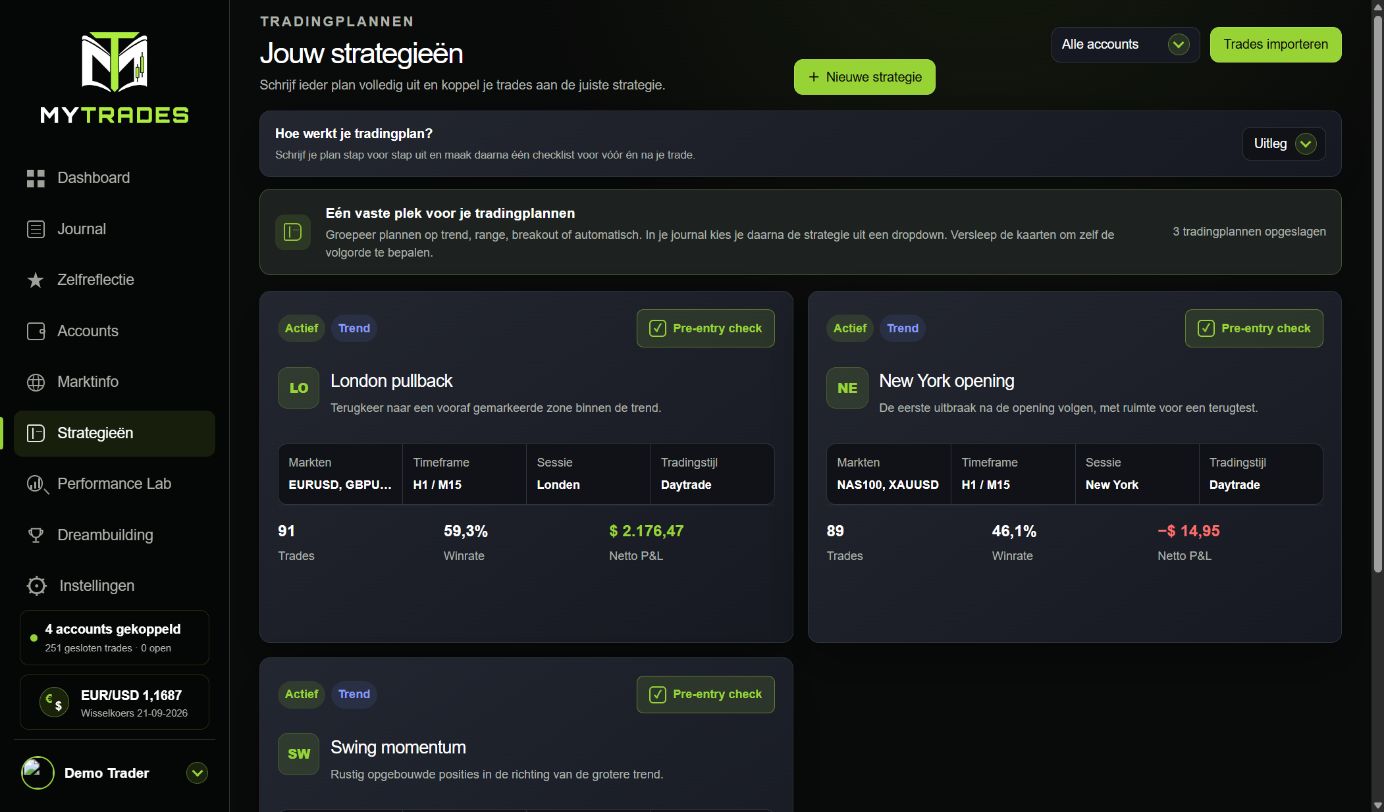The height and width of the screenshot is (812, 1384).
Task: Click the 59,3% winrate value
Action: pos(466,531)
